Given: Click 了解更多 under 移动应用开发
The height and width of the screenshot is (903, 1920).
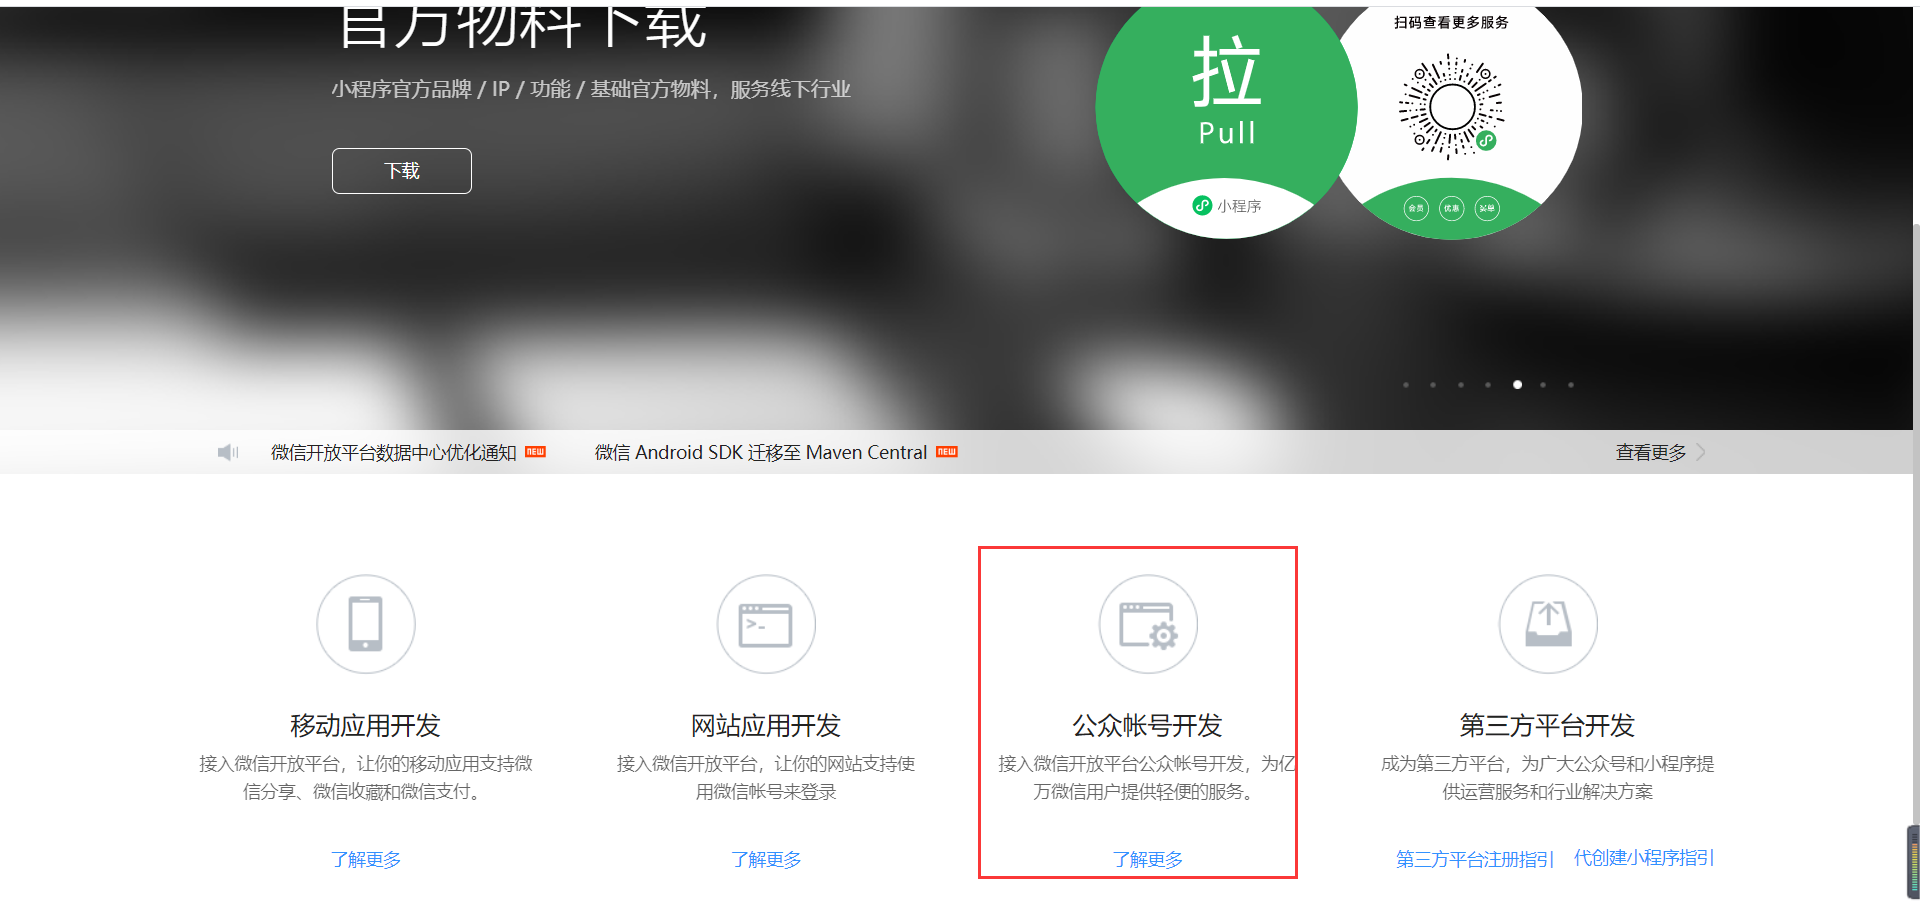Looking at the screenshot, I should pos(366,859).
